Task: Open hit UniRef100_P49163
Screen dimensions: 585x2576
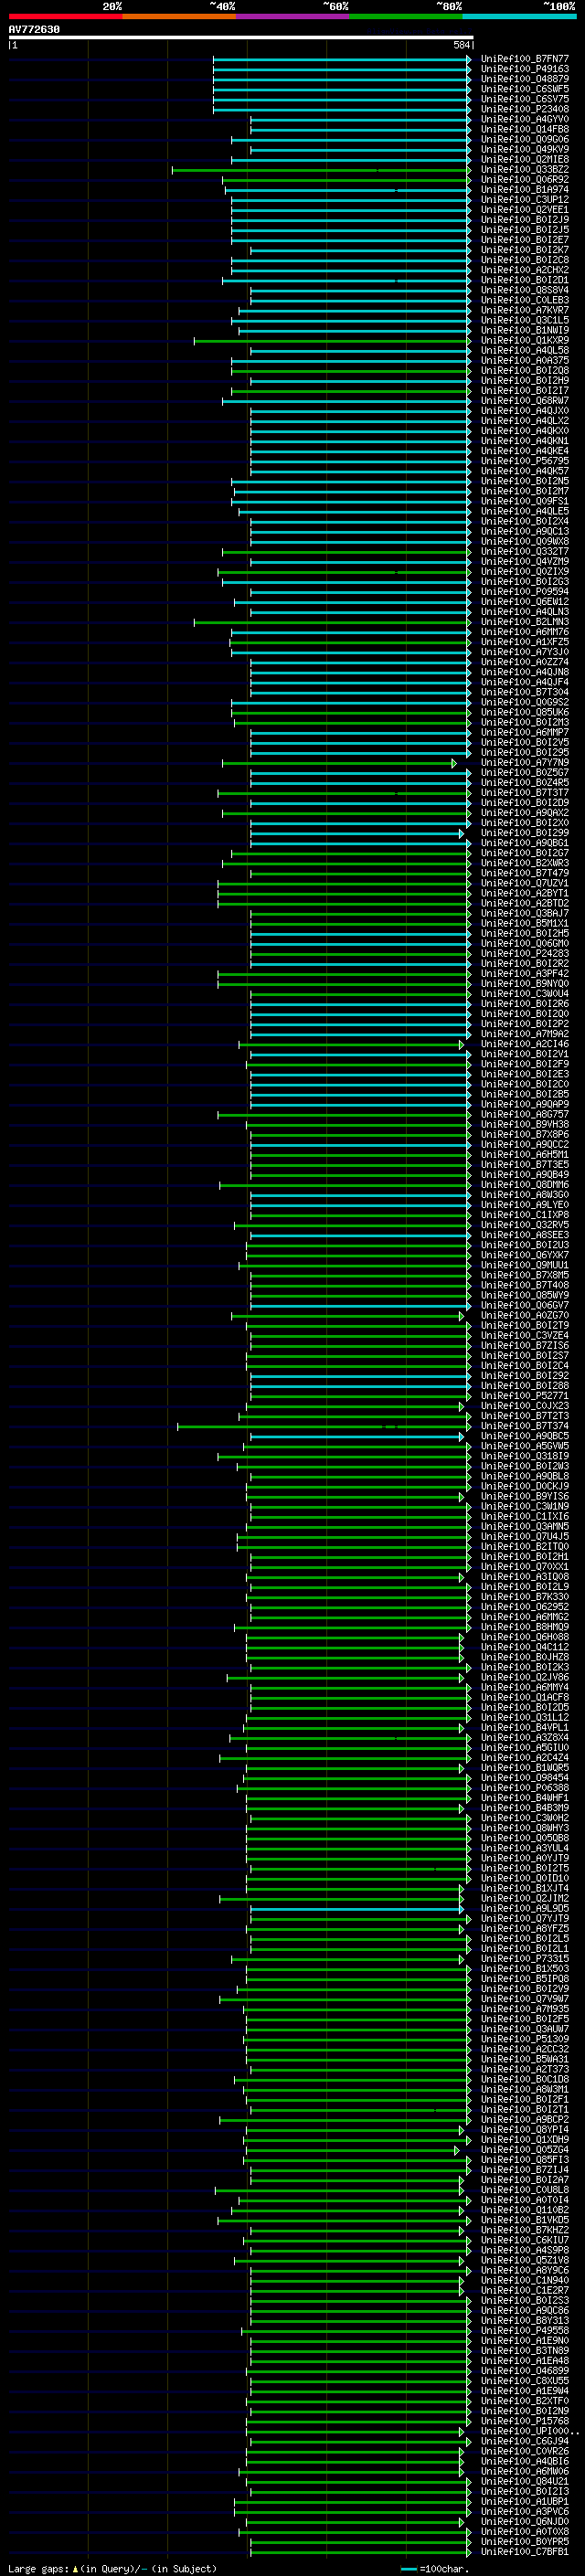Action: click(524, 69)
